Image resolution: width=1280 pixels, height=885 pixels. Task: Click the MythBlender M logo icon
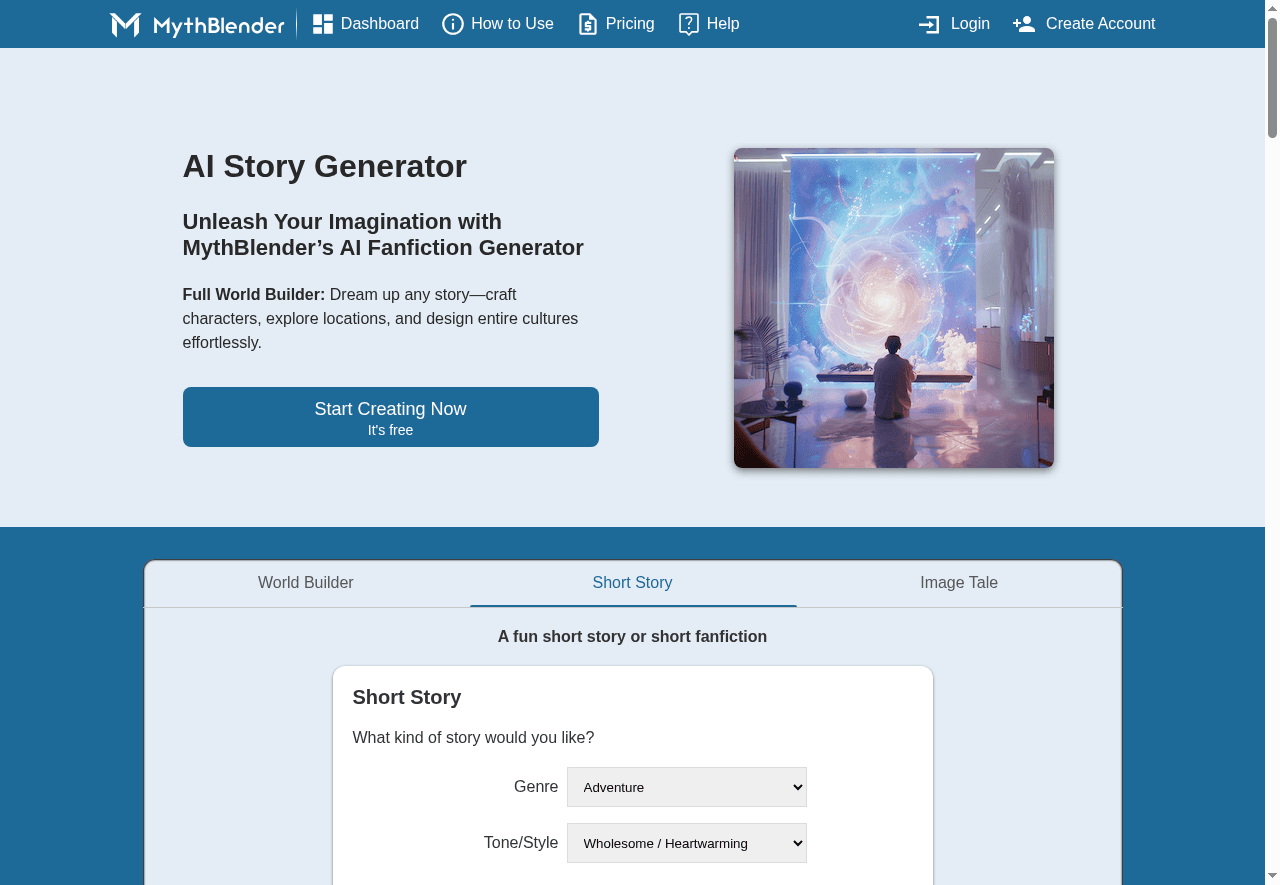[x=125, y=25]
